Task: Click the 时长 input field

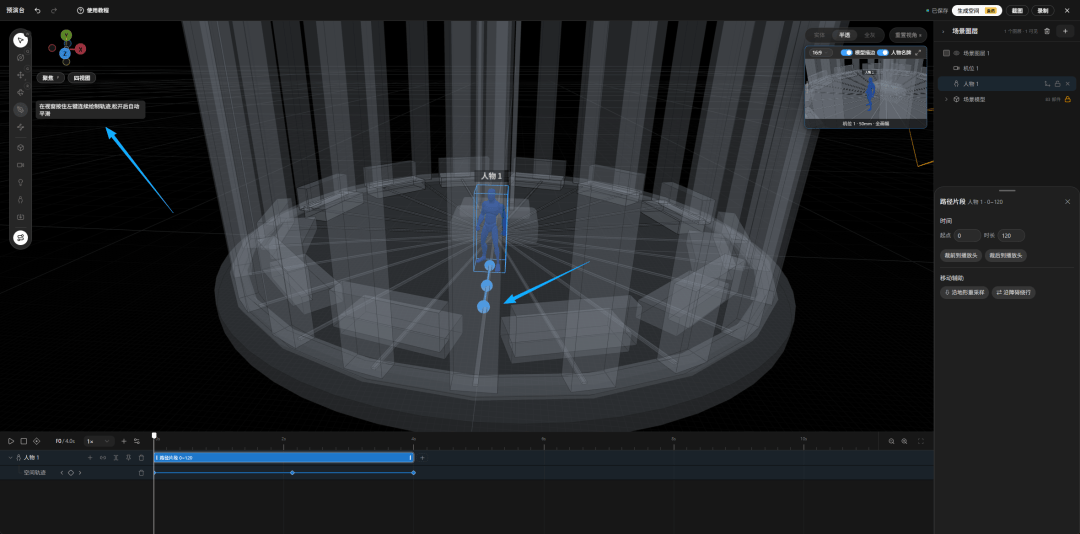Action: click(x=1011, y=236)
